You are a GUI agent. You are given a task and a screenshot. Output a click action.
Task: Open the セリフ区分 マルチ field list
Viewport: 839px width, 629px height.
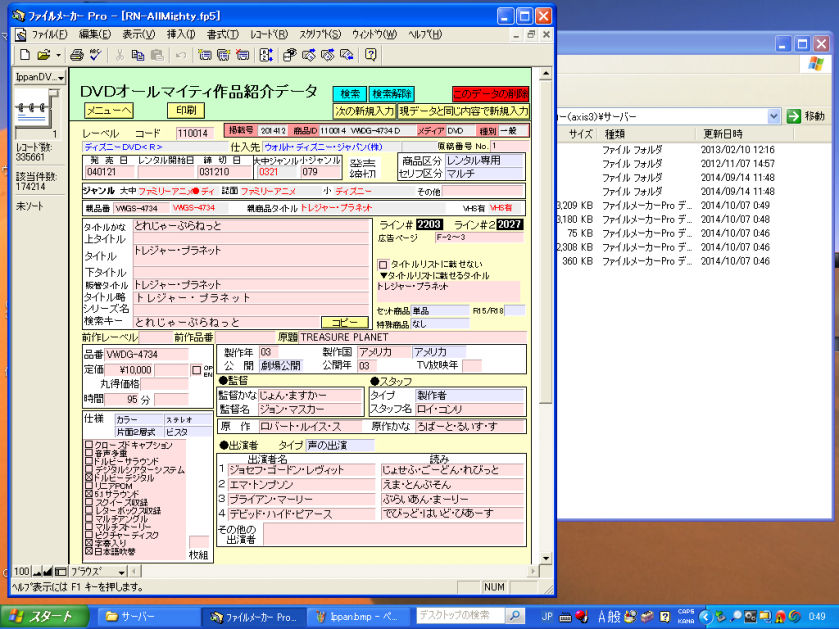coord(484,173)
